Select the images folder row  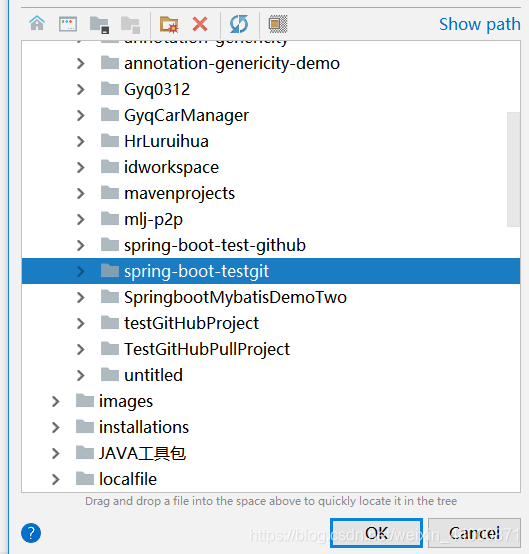271,401
